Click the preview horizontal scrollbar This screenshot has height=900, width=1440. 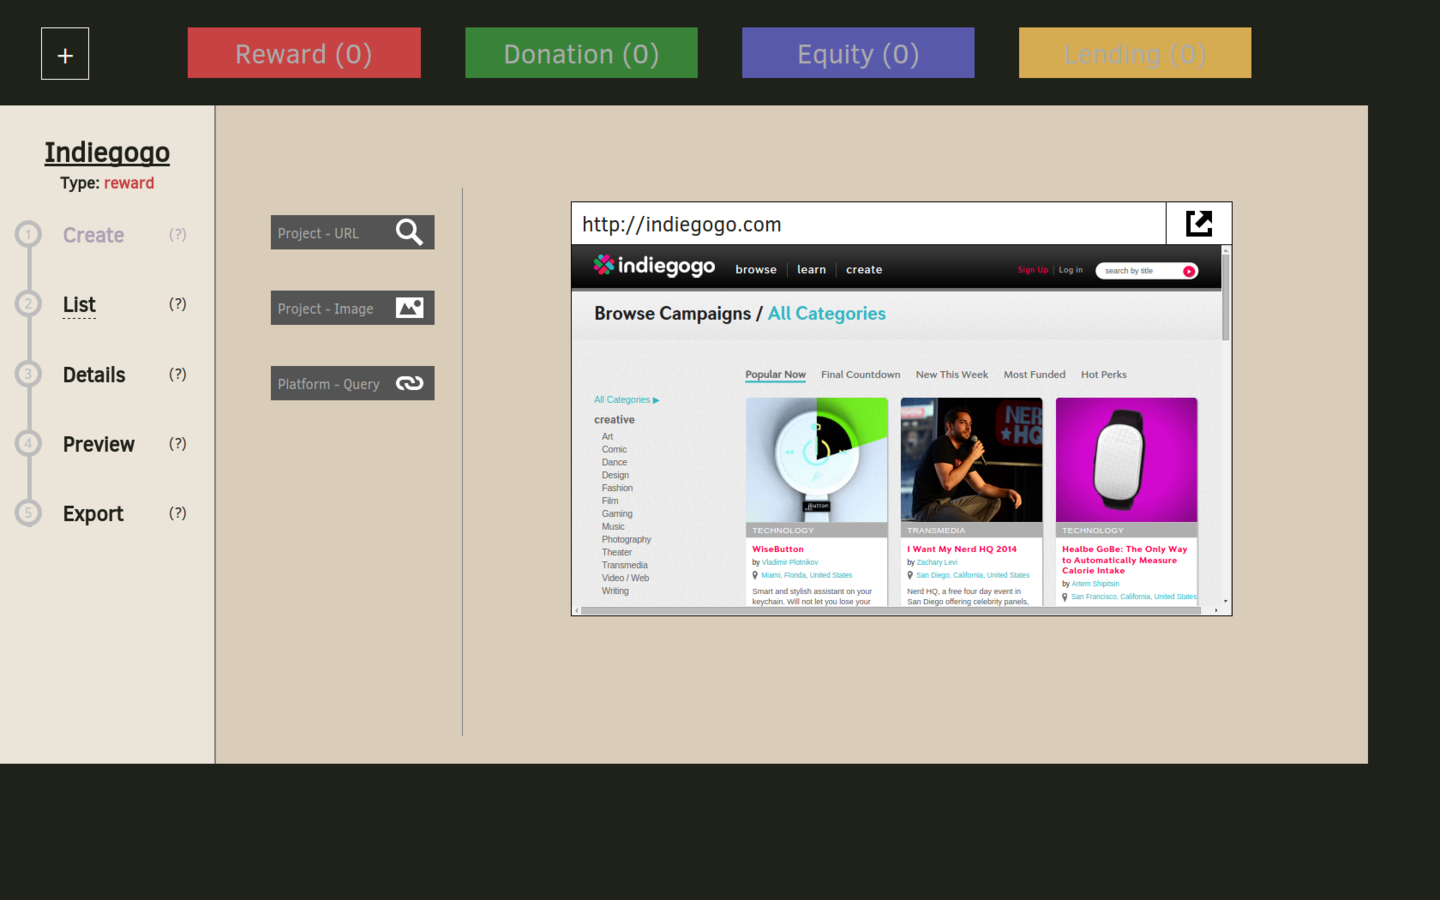[890, 610]
